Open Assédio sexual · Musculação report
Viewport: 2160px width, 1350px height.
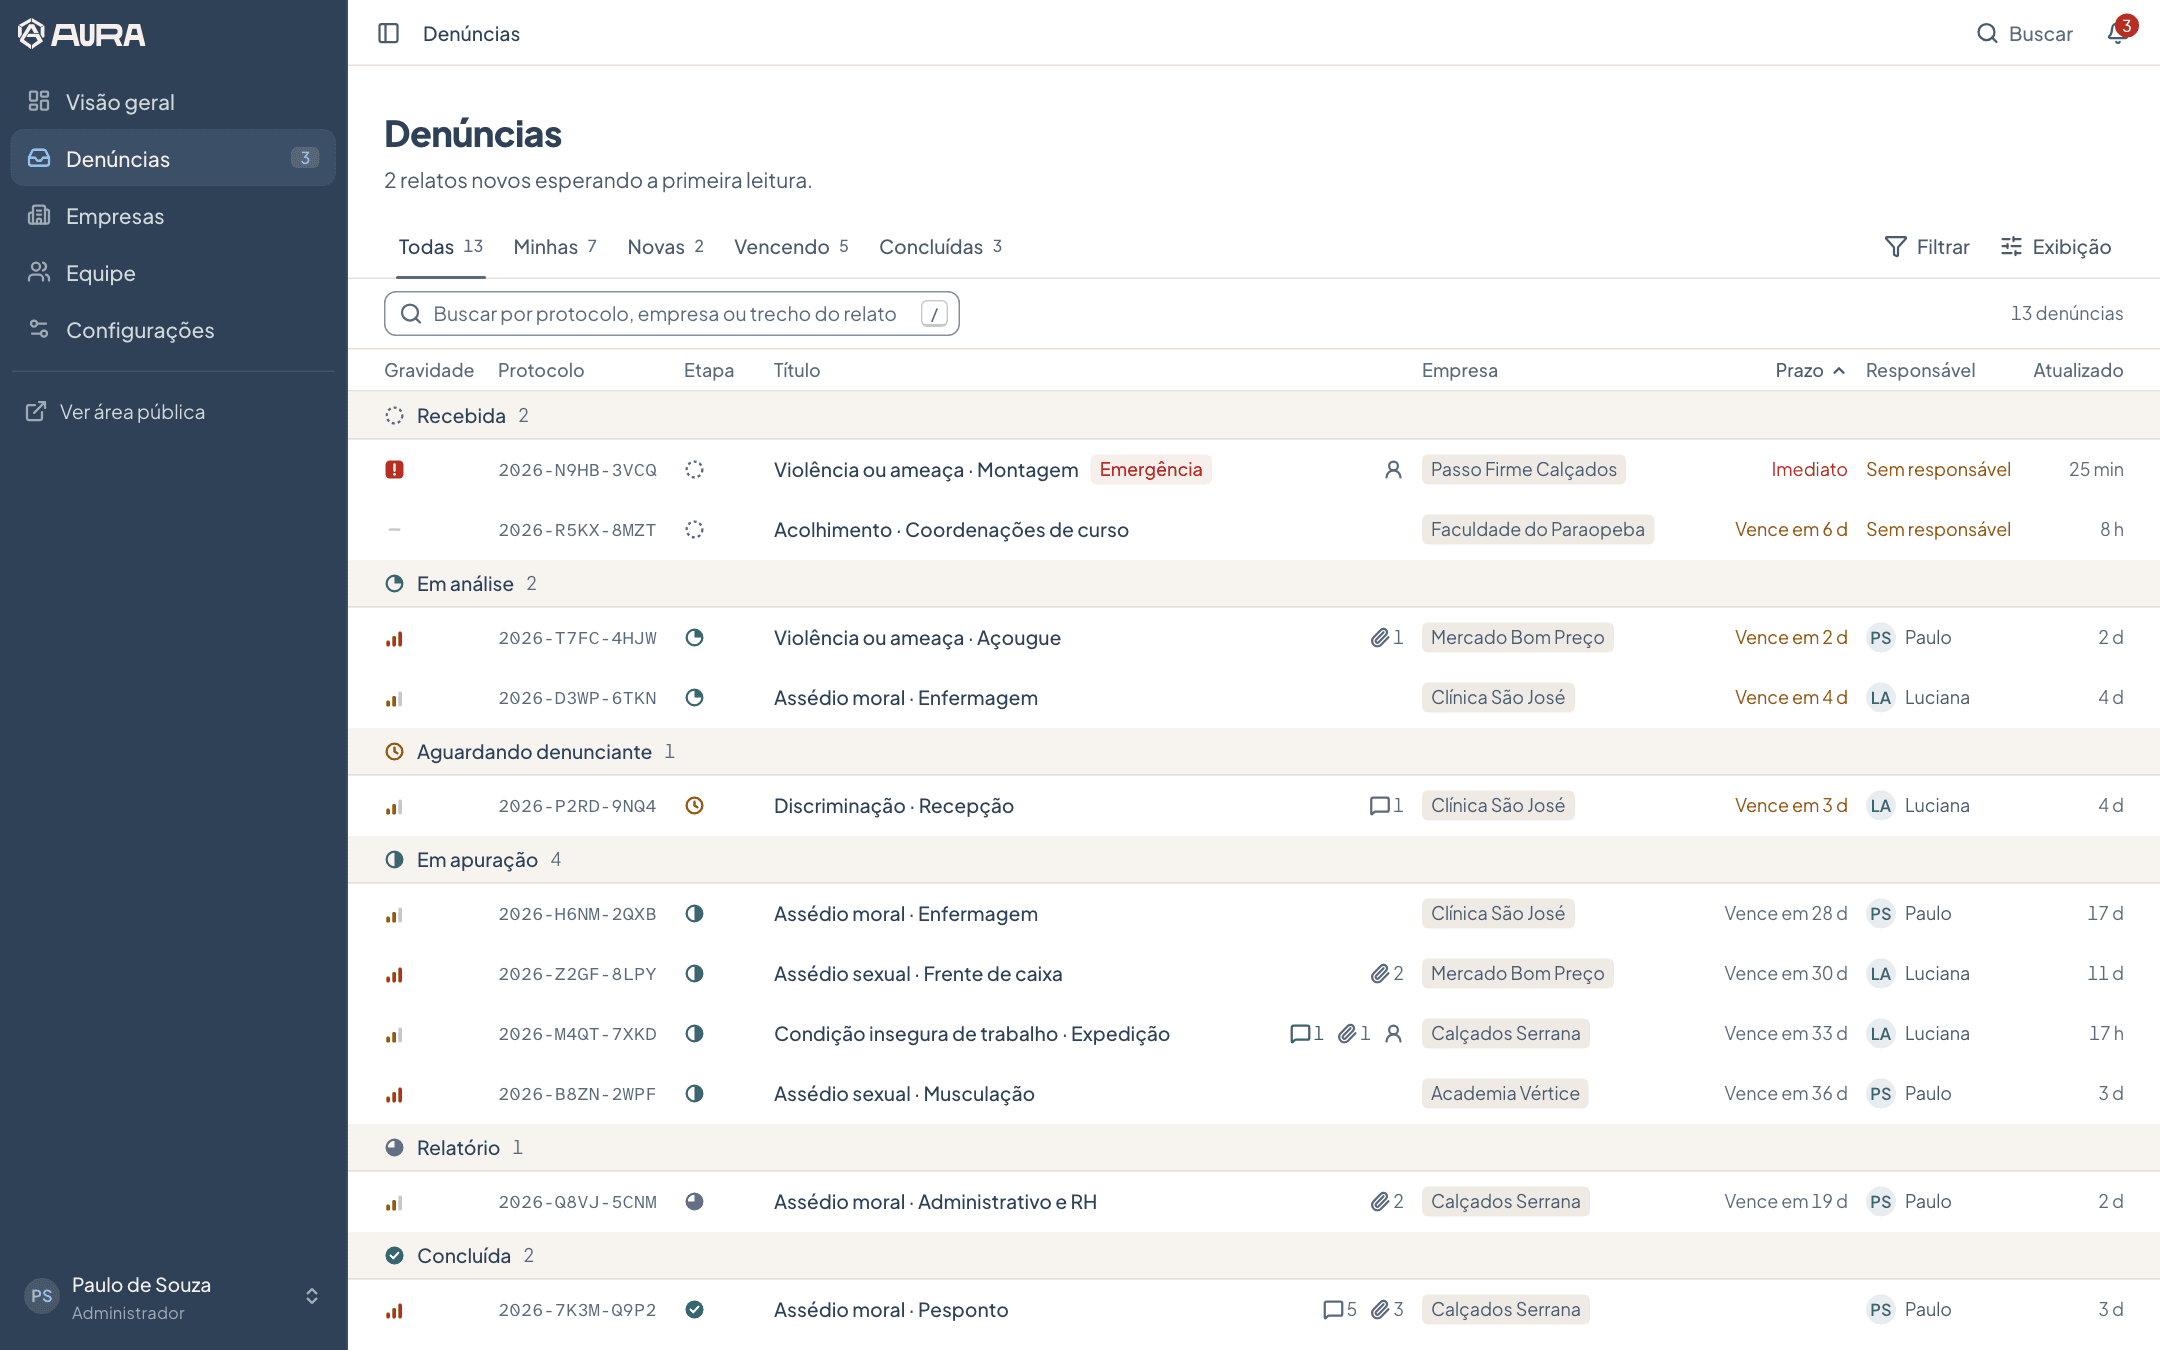(1254, 1093)
